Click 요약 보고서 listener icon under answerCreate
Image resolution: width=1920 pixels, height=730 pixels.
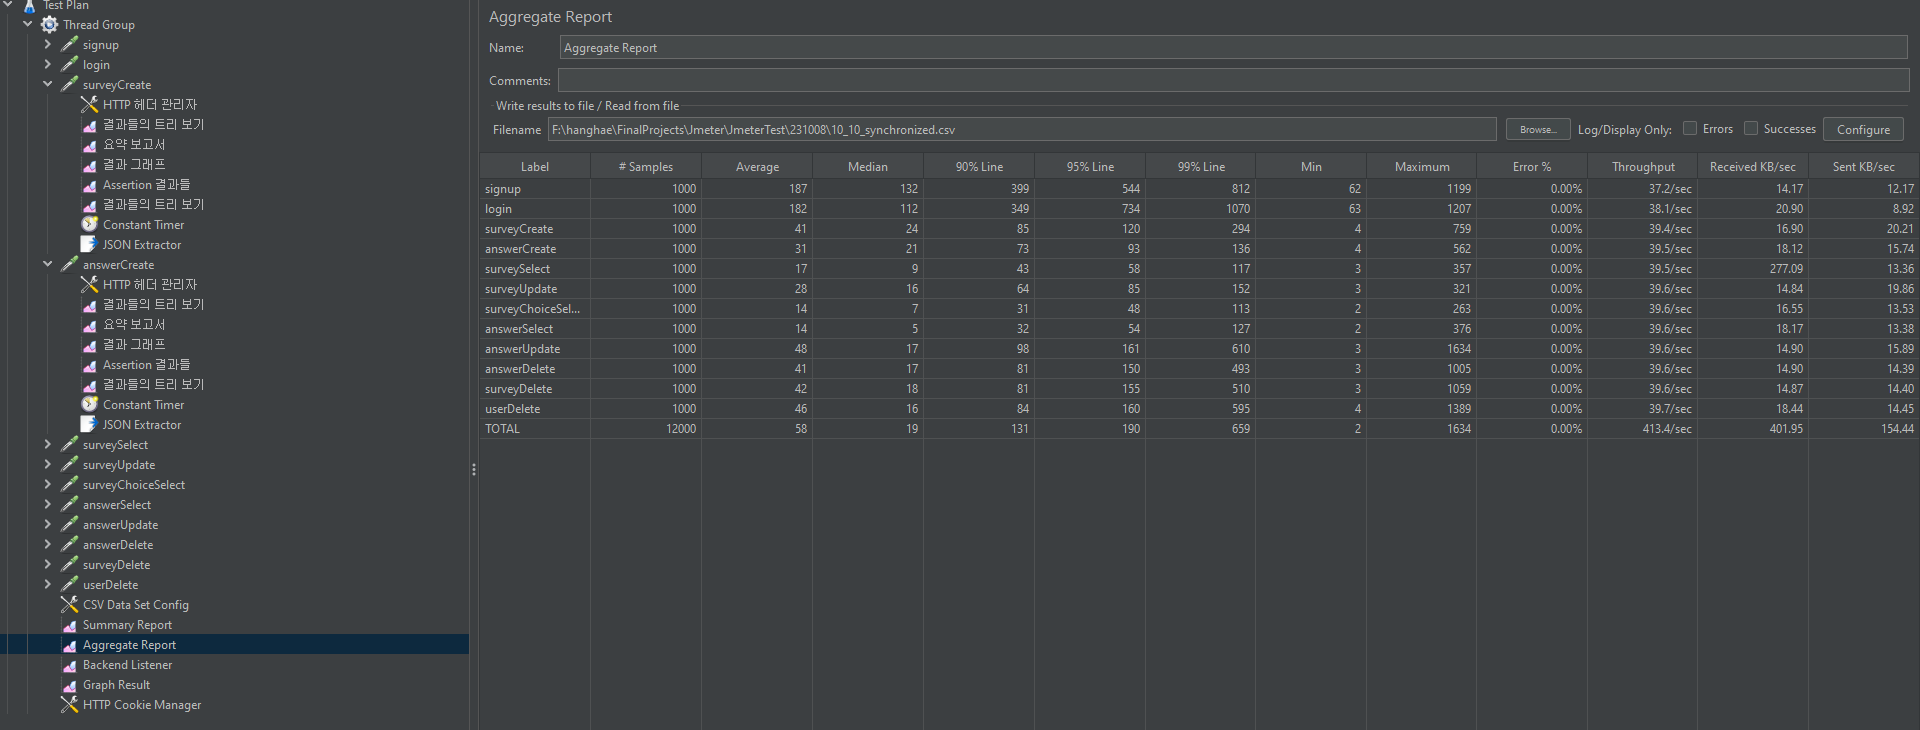coord(89,324)
